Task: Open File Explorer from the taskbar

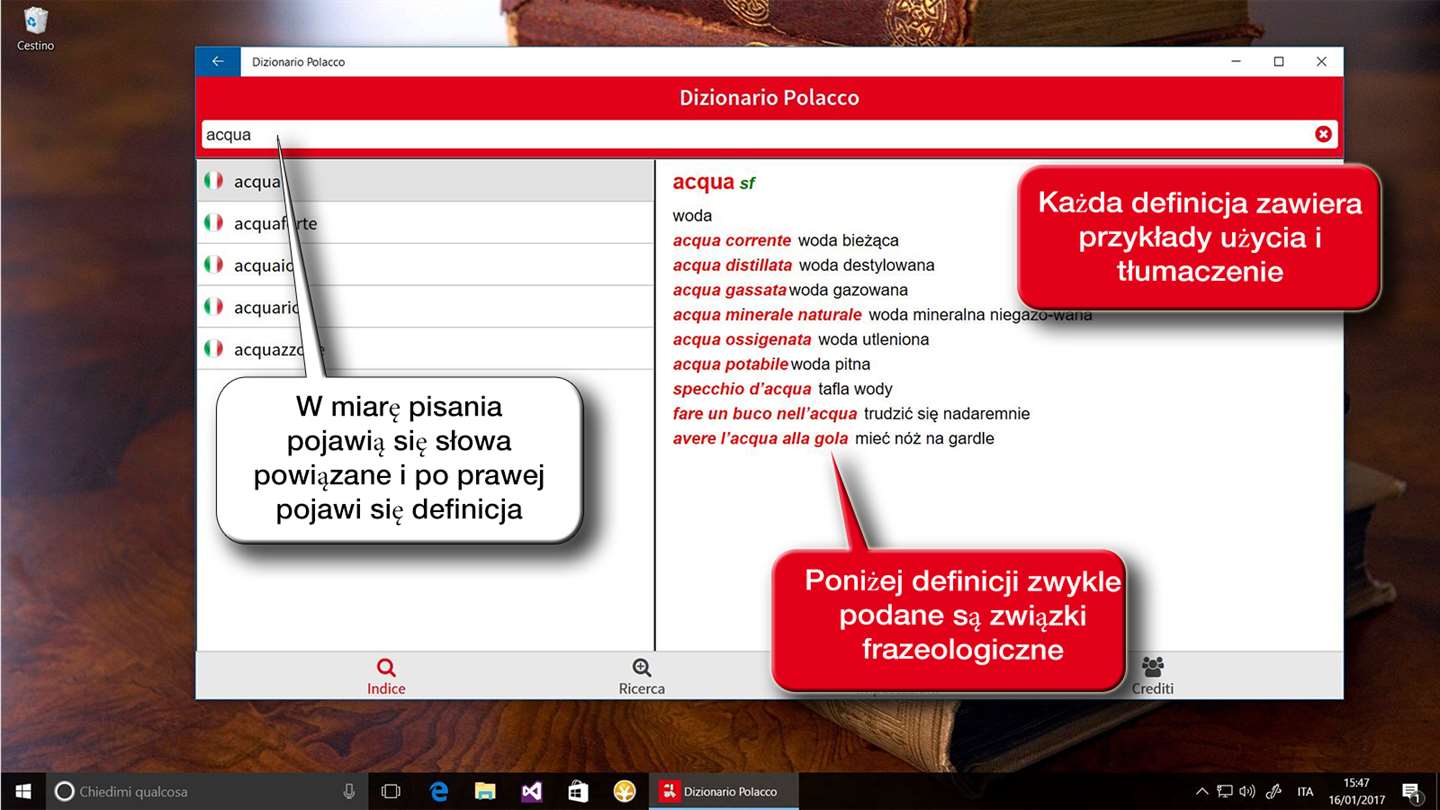Action: click(x=485, y=791)
